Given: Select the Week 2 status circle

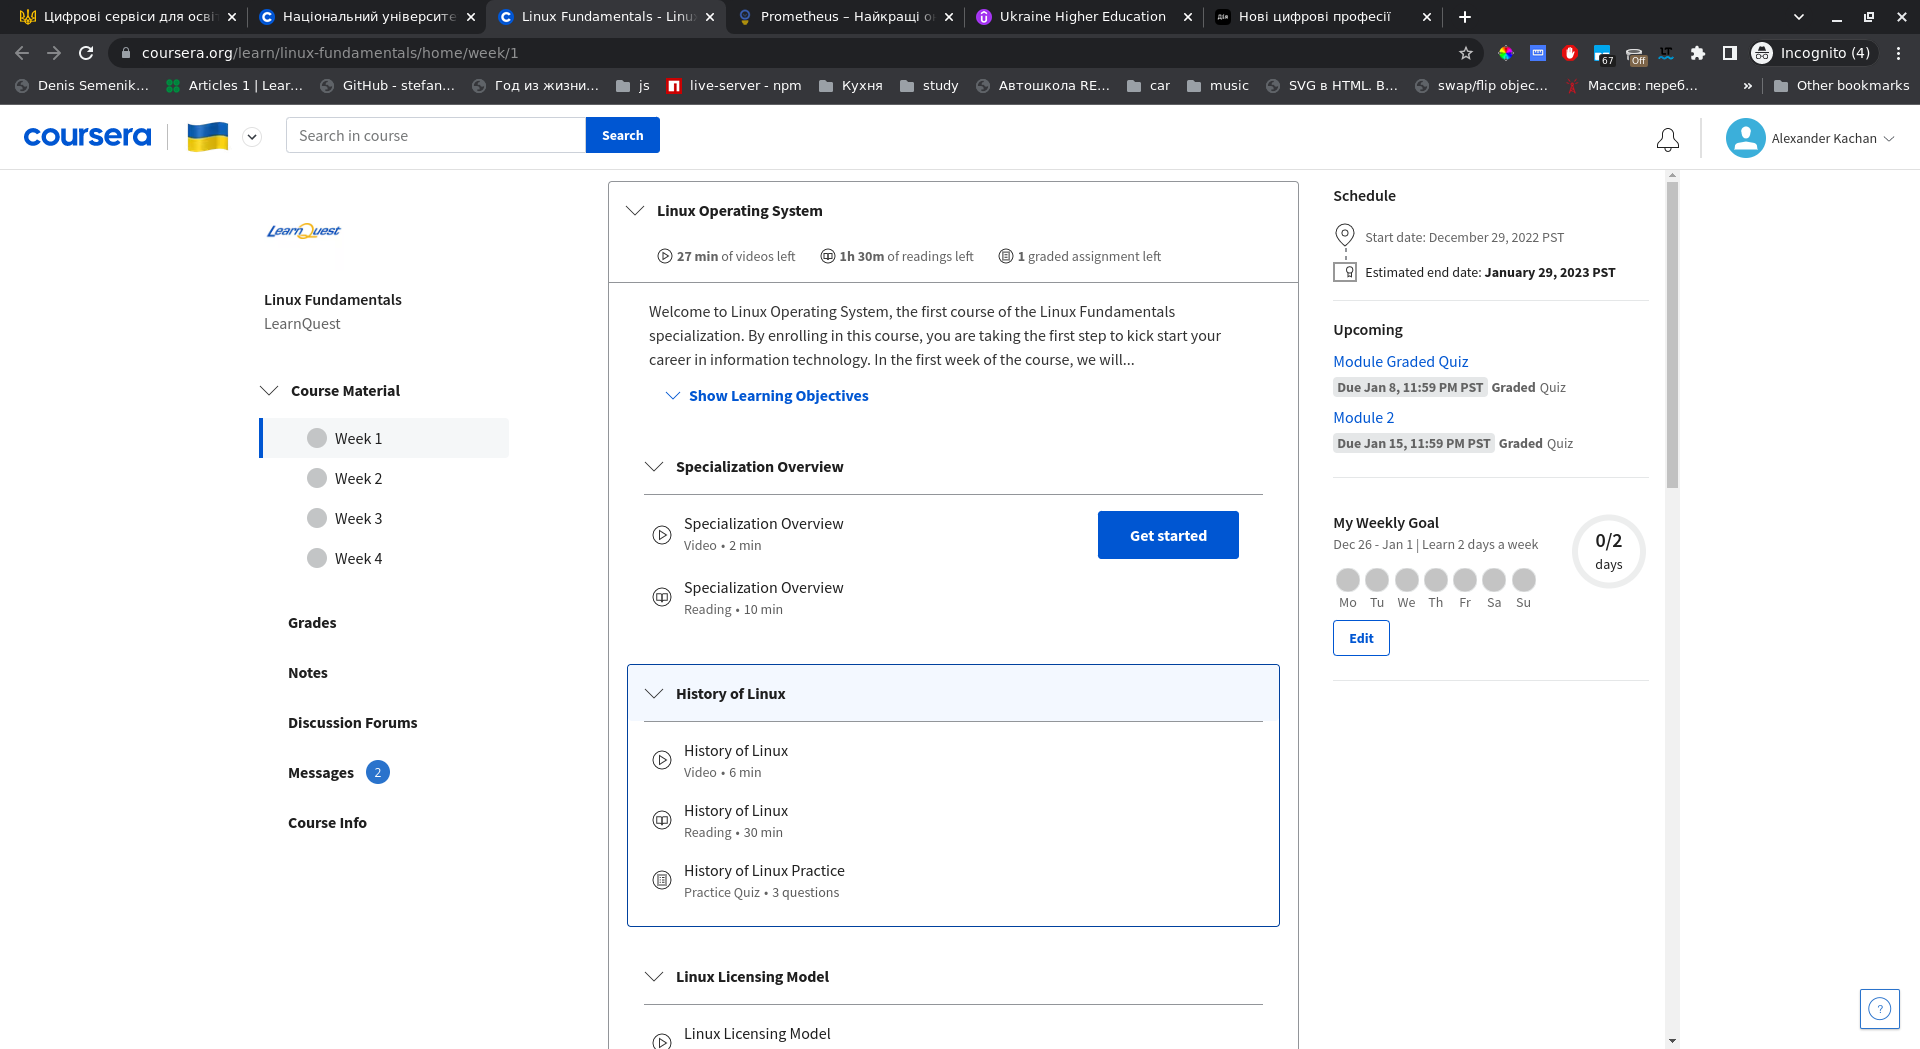Looking at the screenshot, I should (x=317, y=478).
